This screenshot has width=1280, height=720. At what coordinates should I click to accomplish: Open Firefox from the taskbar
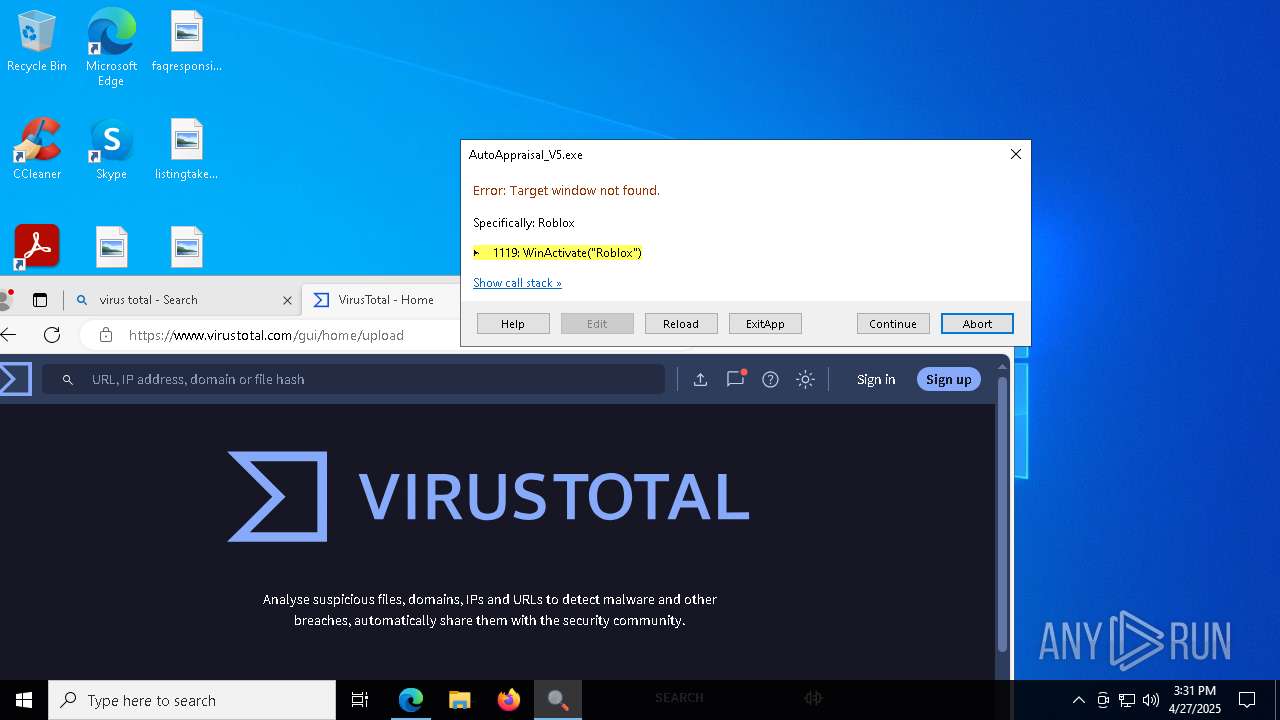tap(508, 700)
